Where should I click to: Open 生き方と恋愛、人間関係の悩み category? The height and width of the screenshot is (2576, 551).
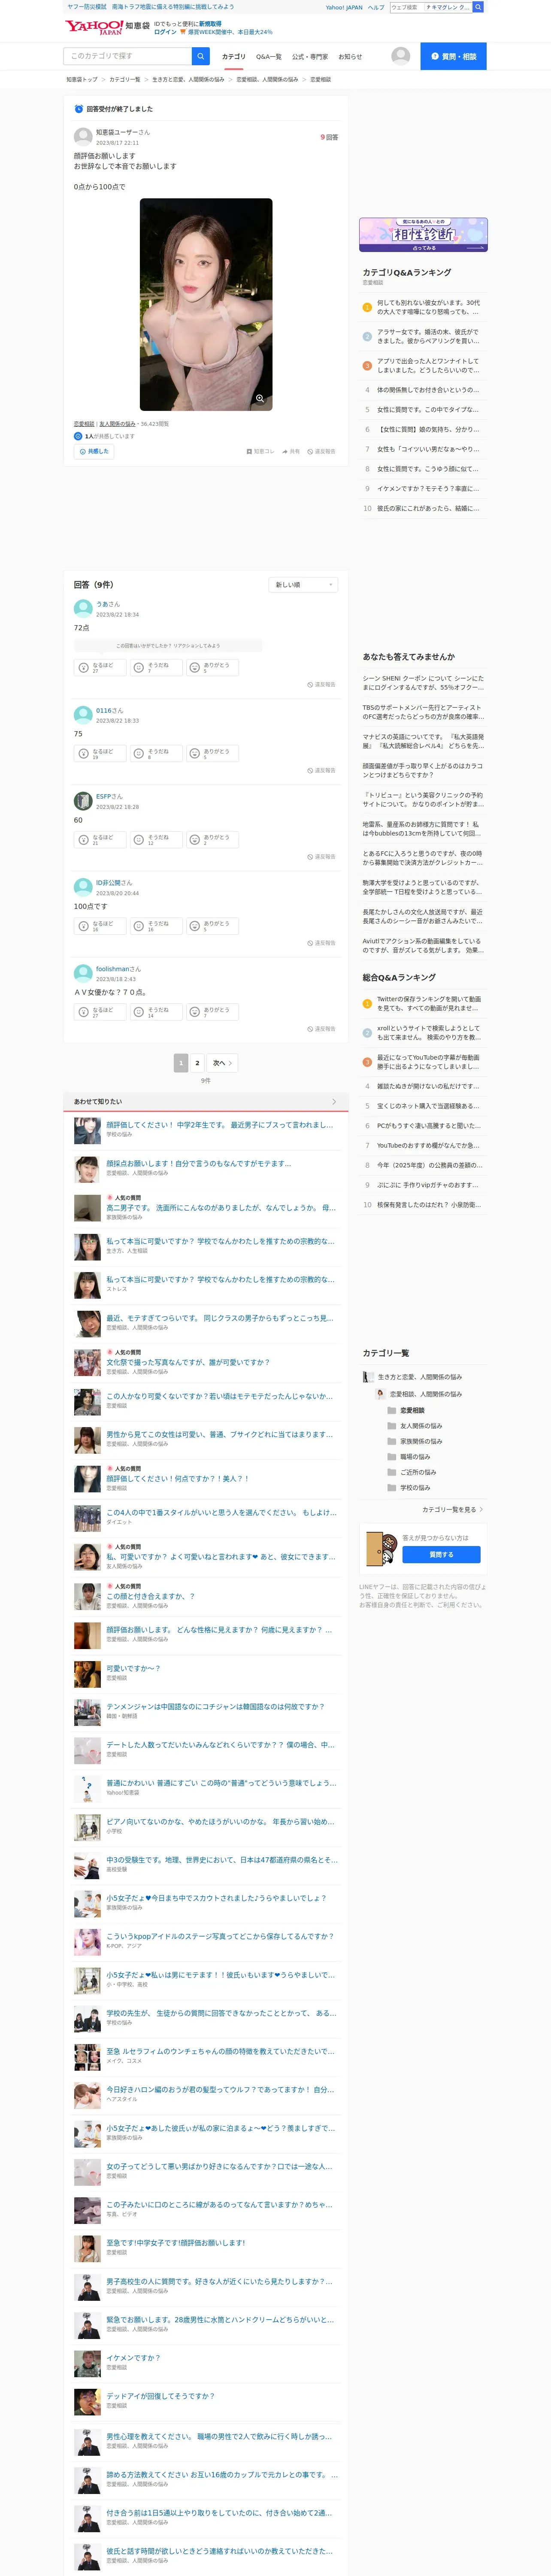point(412,1377)
